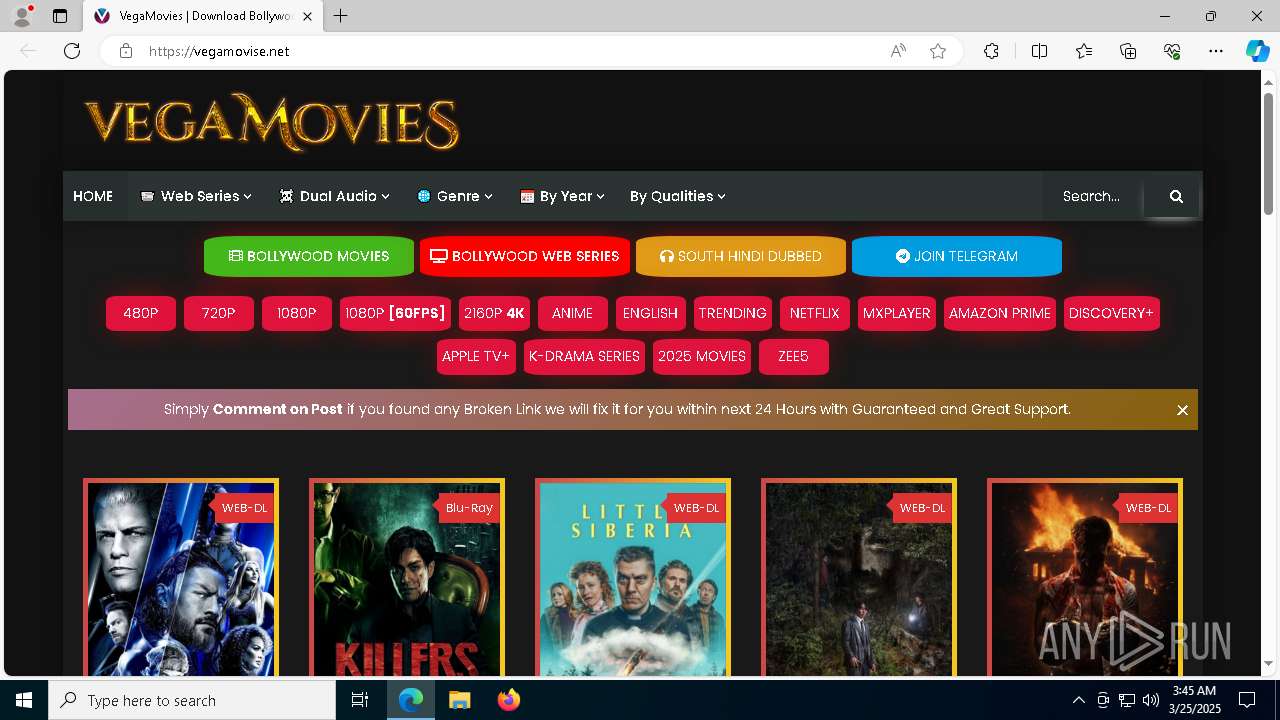The height and width of the screenshot is (720, 1280).
Task: Open the Anime category
Action: 573,313
